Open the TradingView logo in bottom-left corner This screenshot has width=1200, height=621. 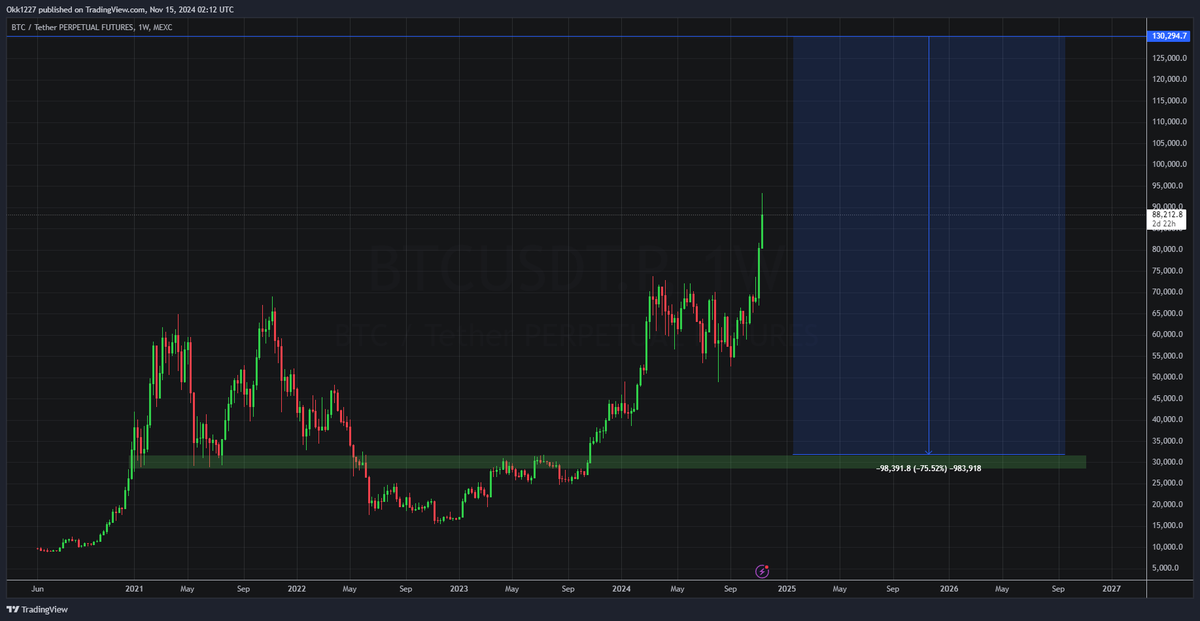click(38, 609)
